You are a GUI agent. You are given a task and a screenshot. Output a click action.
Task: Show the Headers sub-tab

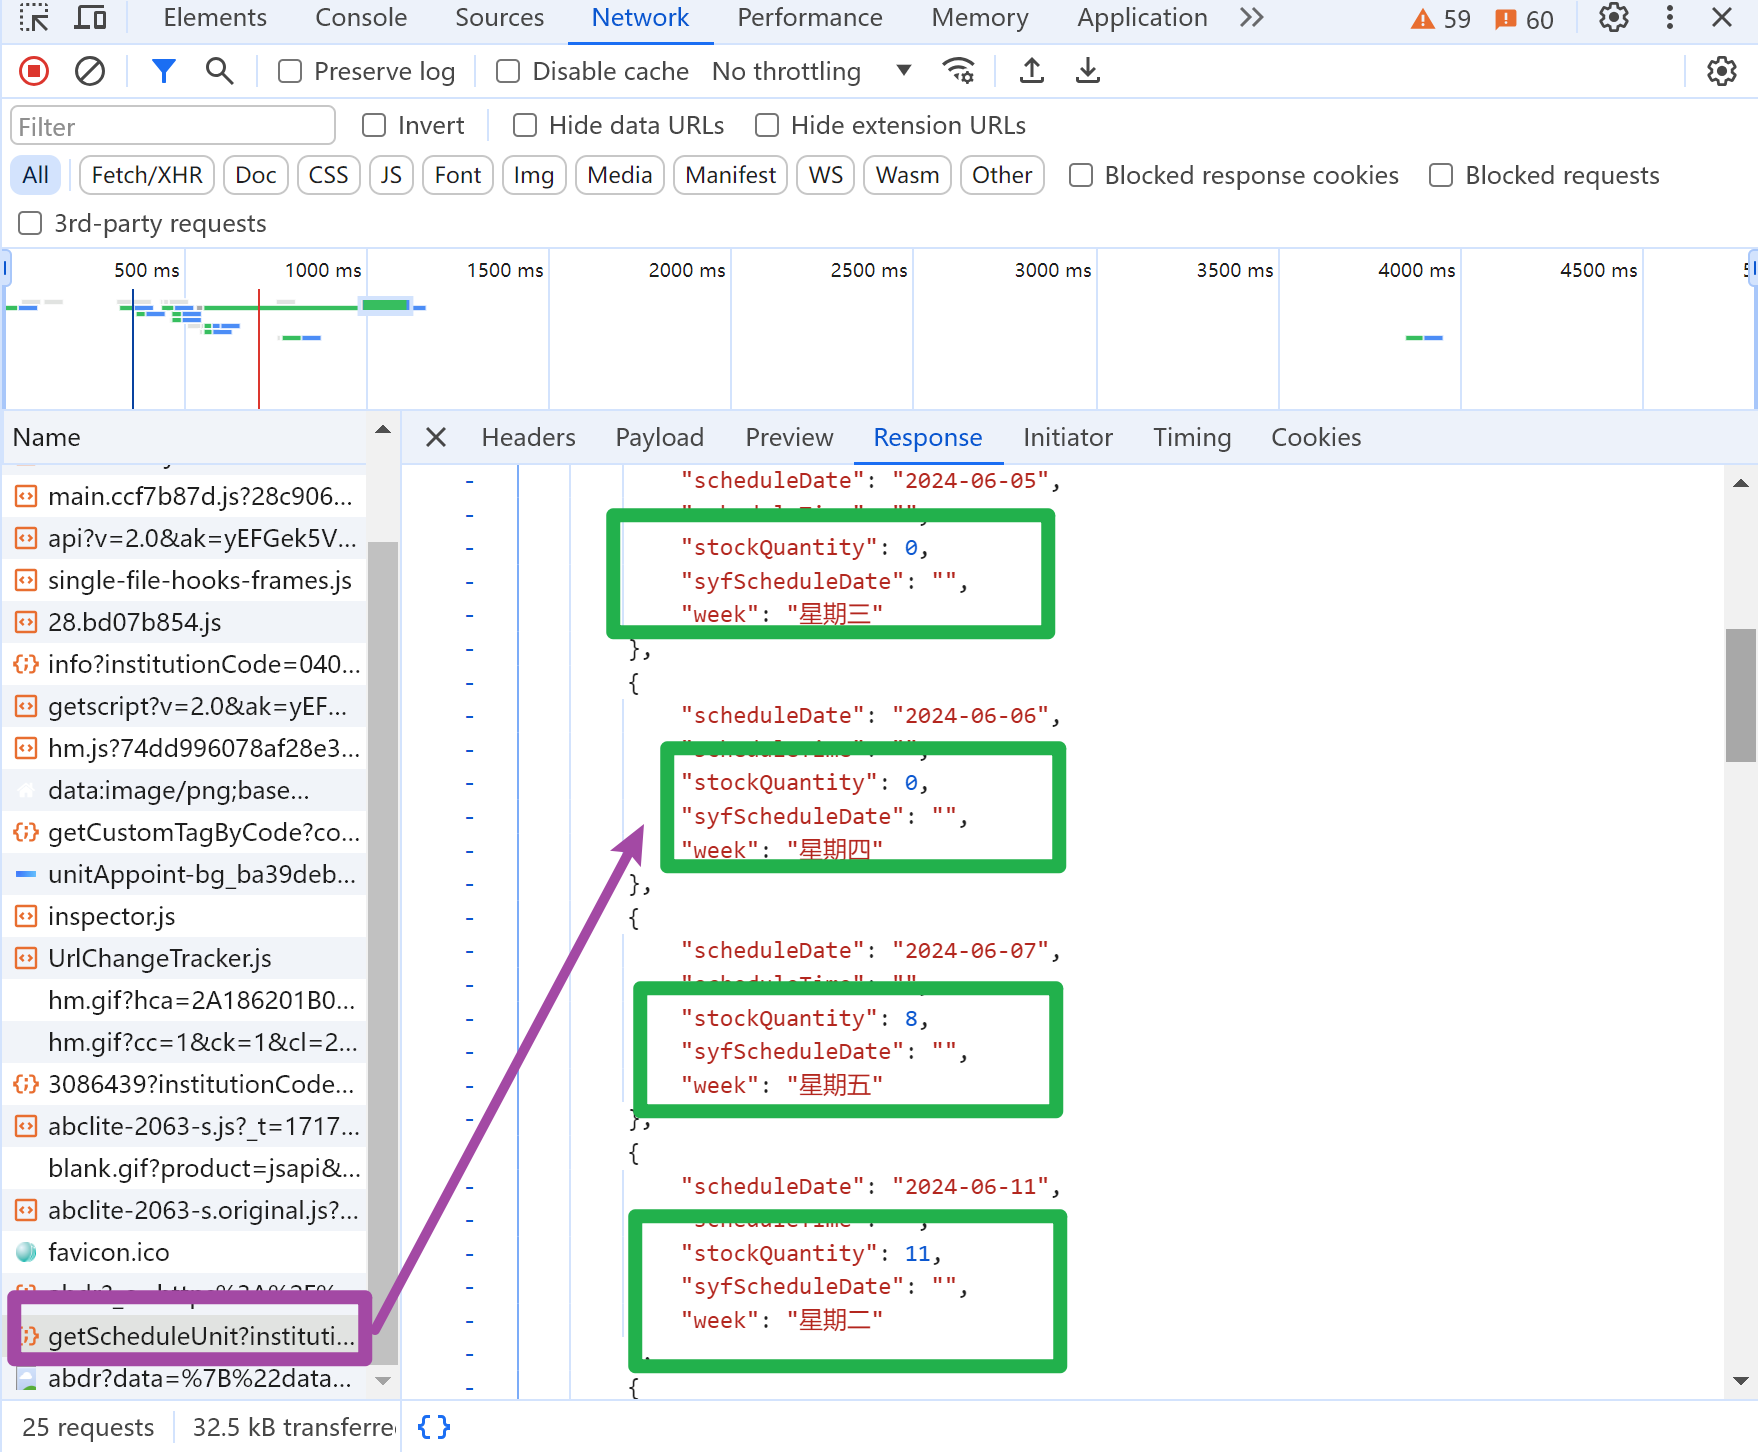pyautogui.click(x=528, y=437)
